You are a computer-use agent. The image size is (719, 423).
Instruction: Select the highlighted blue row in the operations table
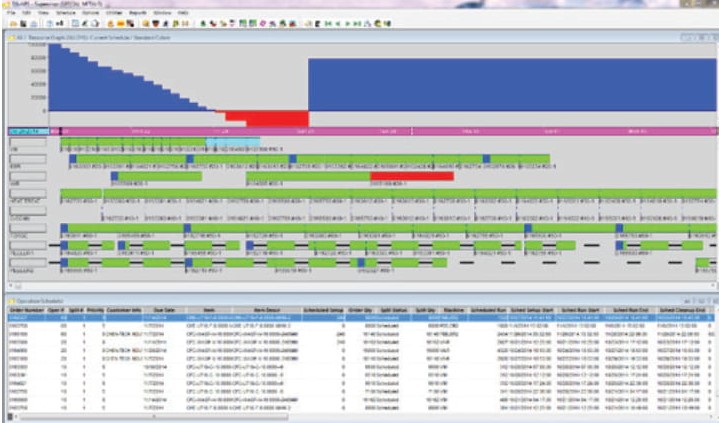click(x=360, y=317)
